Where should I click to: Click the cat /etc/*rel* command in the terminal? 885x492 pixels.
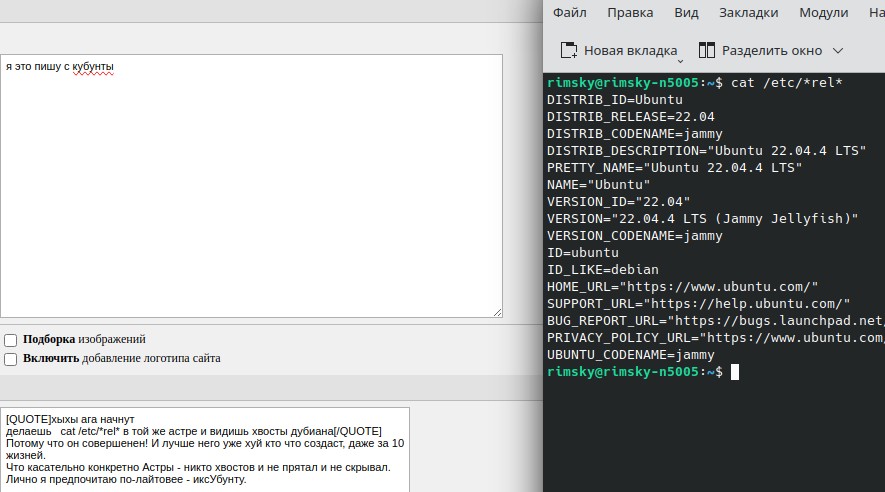click(786, 83)
